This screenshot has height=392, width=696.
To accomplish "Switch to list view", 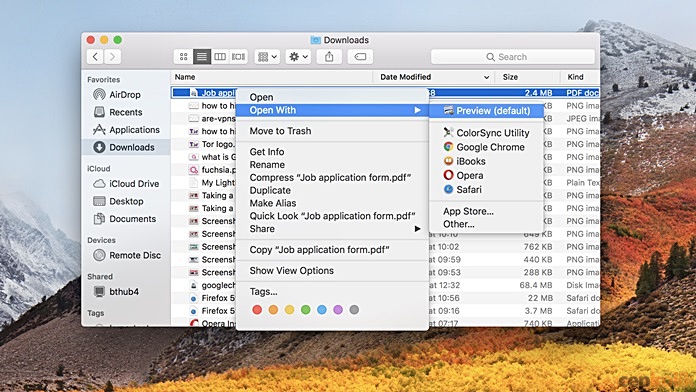I will point(202,56).
